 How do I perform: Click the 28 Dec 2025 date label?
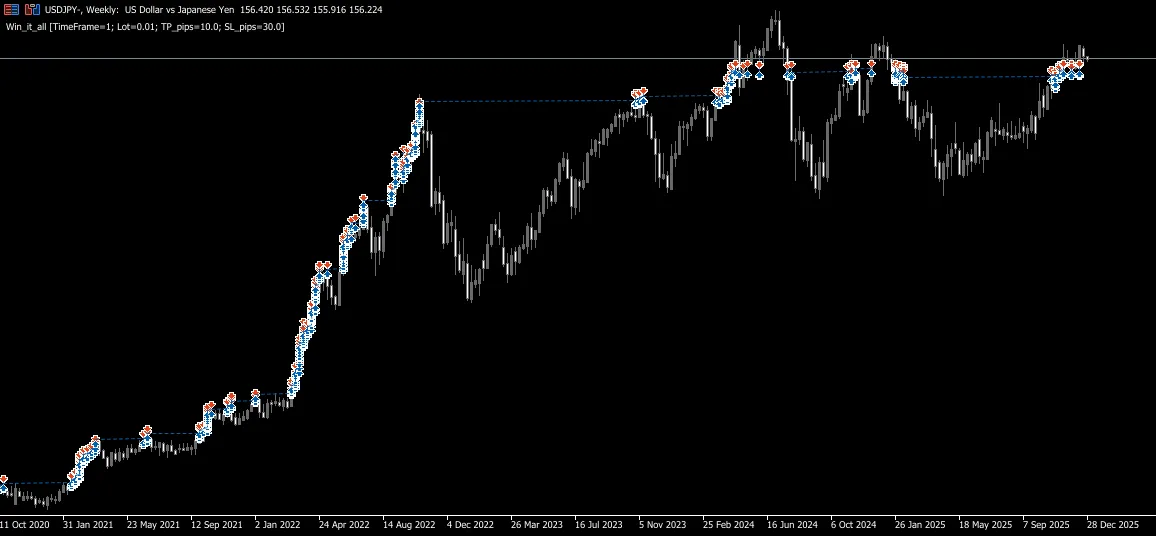[1113, 526]
